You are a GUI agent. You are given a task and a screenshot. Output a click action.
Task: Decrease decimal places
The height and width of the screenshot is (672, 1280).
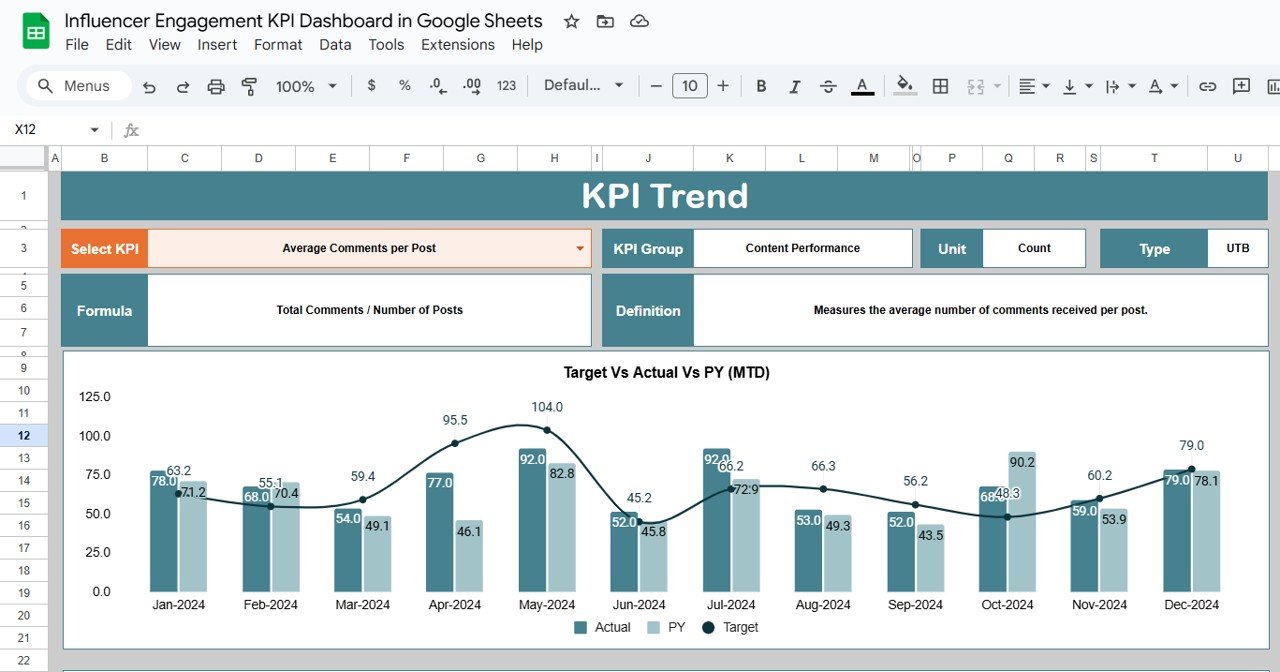[x=438, y=86]
